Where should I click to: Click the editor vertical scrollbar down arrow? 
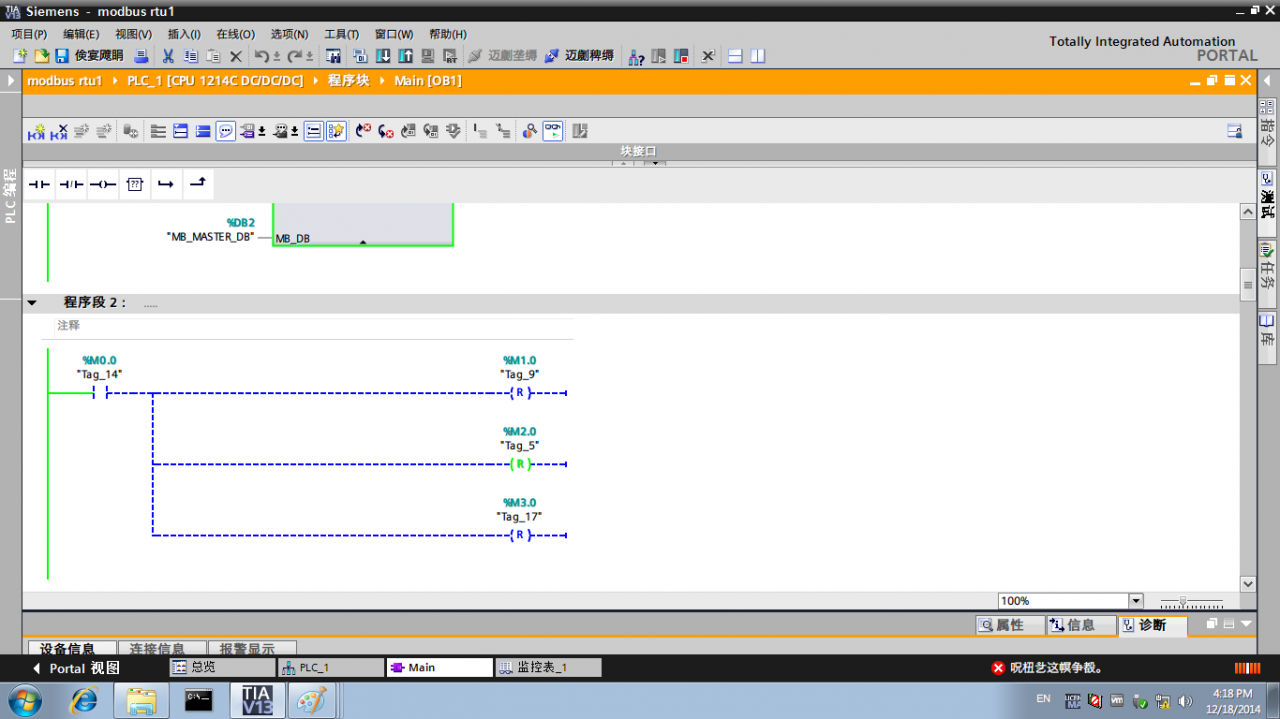pos(1248,583)
